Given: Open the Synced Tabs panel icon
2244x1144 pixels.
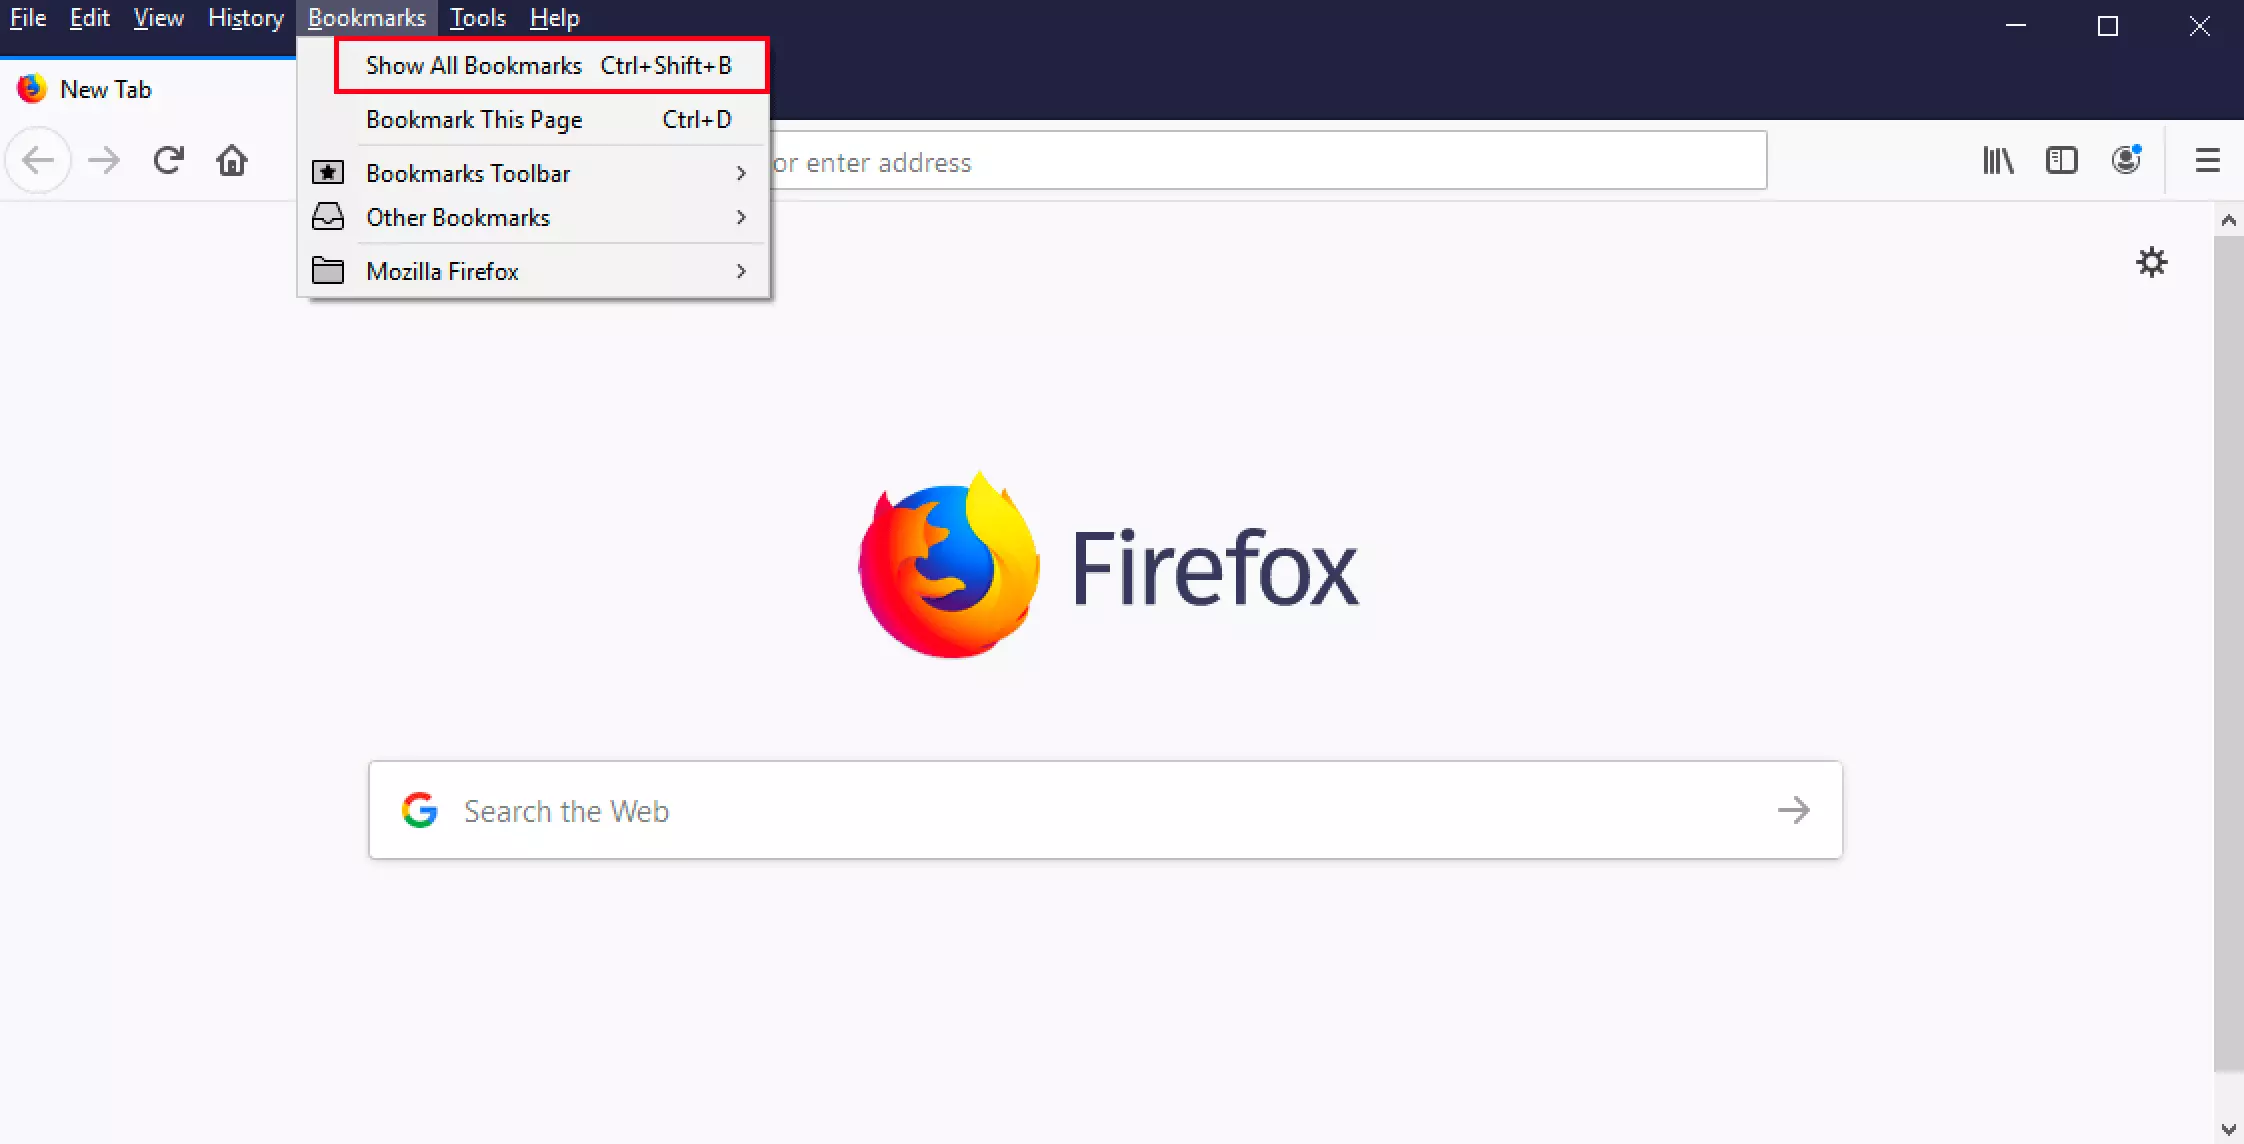Looking at the screenshot, I should click(x=2062, y=159).
